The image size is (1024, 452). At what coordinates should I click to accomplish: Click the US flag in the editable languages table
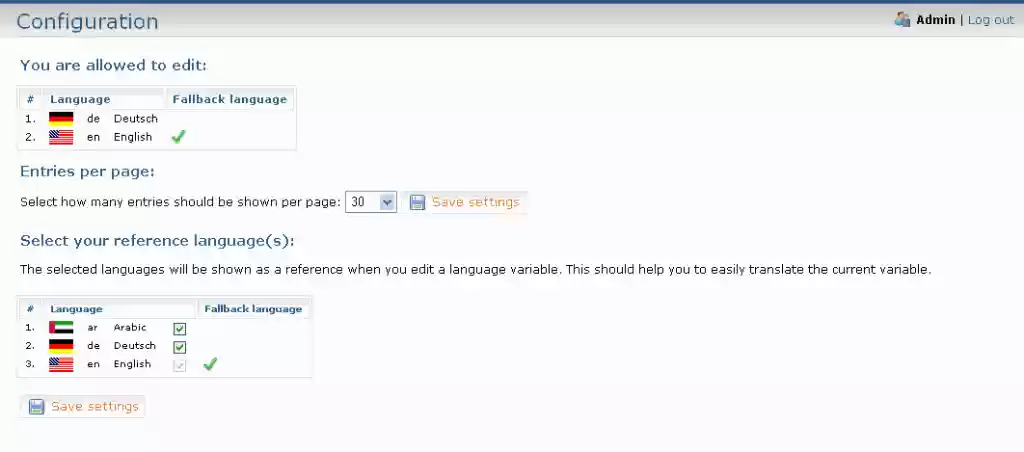tap(61, 137)
